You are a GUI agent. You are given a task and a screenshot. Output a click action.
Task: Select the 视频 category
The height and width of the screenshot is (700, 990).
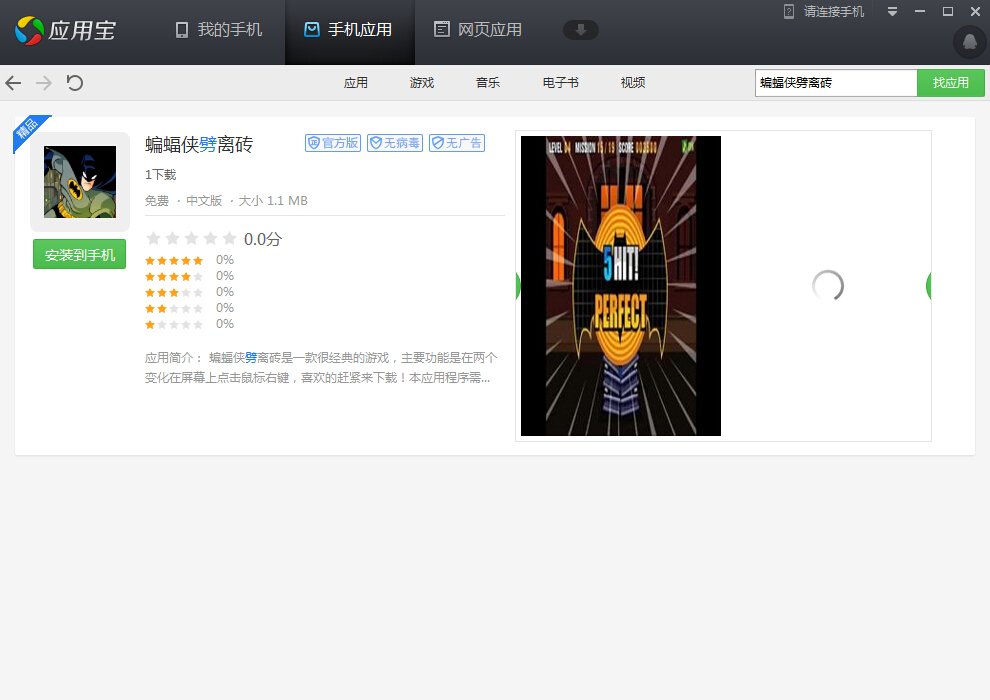[x=633, y=83]
